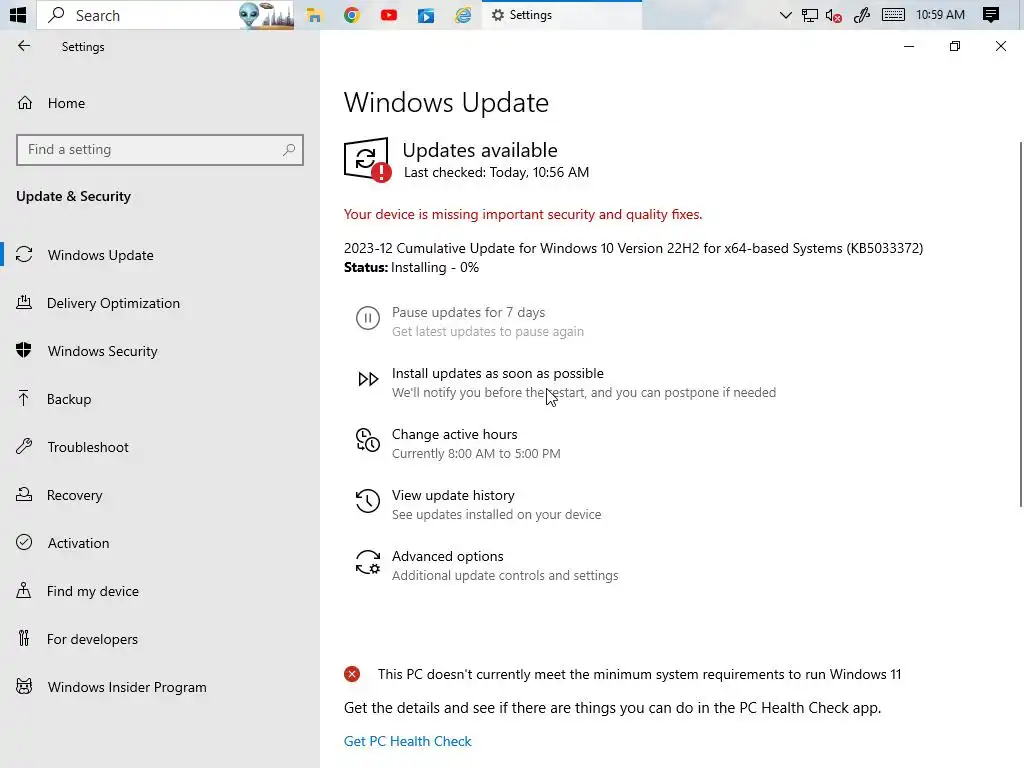Open network status tray icon
The image size is (1024, 768).
click(810, 14)
